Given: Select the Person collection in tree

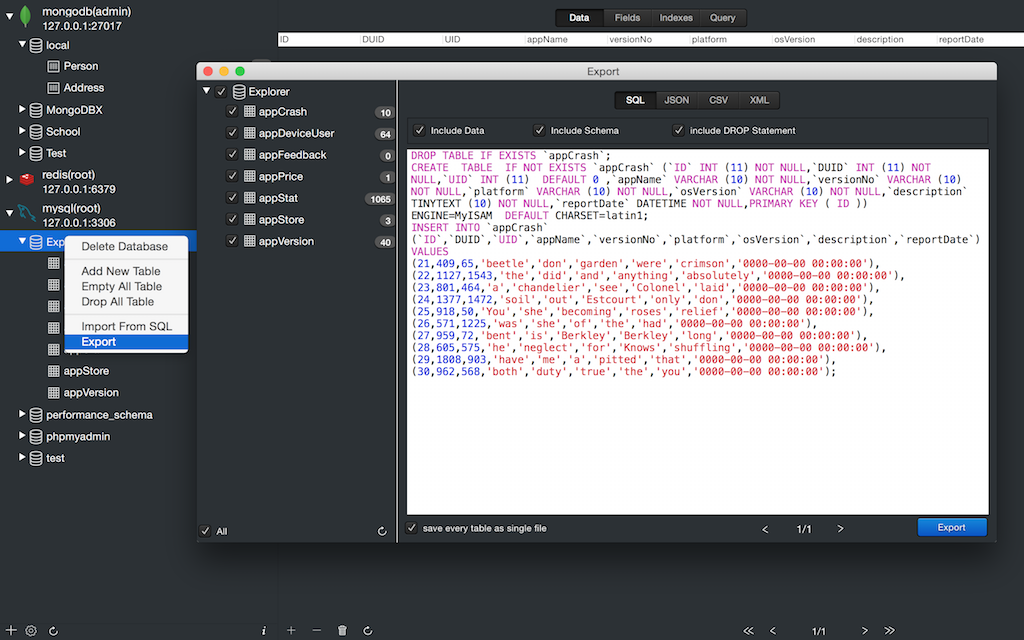Looking at the screenshot, I should (80, 66).
